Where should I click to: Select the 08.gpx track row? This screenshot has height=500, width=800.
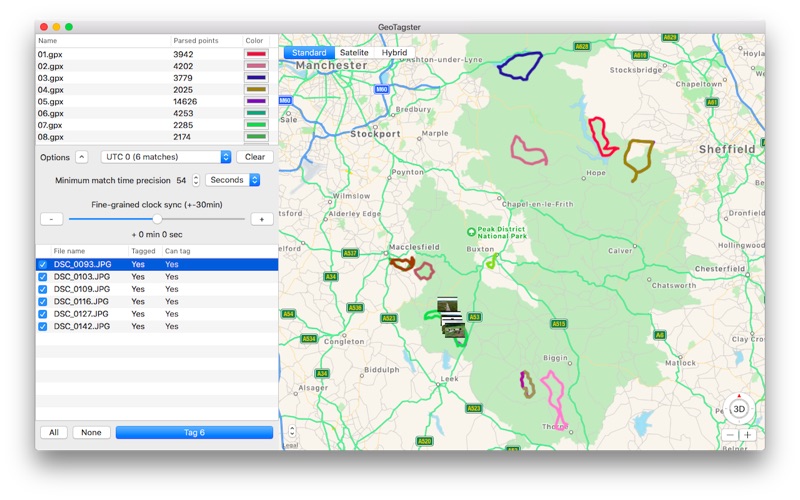(157, 137)
